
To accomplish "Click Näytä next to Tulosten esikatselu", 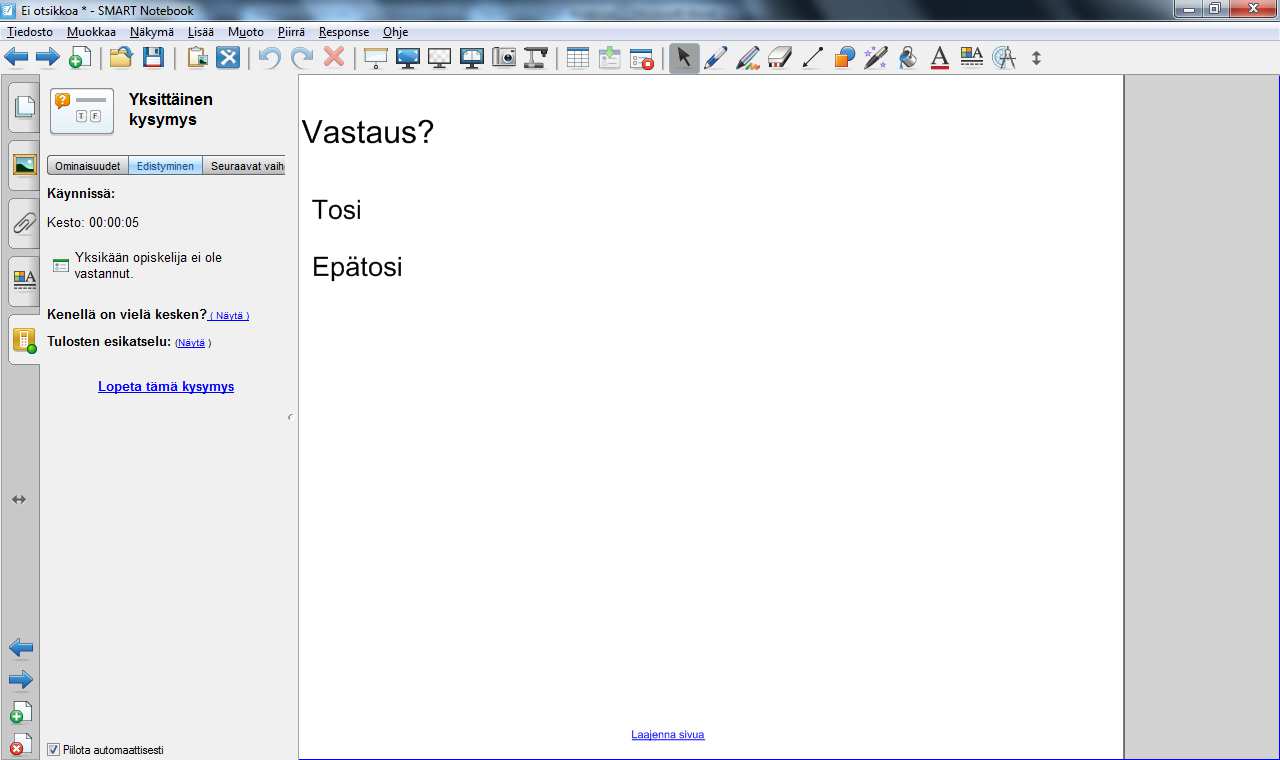I will [x=193, y=343].
